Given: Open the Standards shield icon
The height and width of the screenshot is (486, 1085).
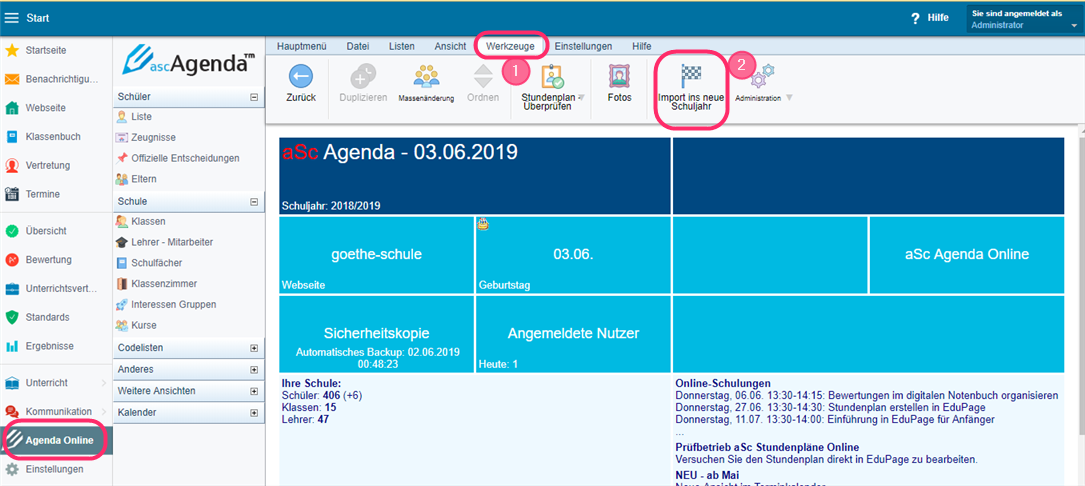Looking at the screenshot, I should coord(12,317).
